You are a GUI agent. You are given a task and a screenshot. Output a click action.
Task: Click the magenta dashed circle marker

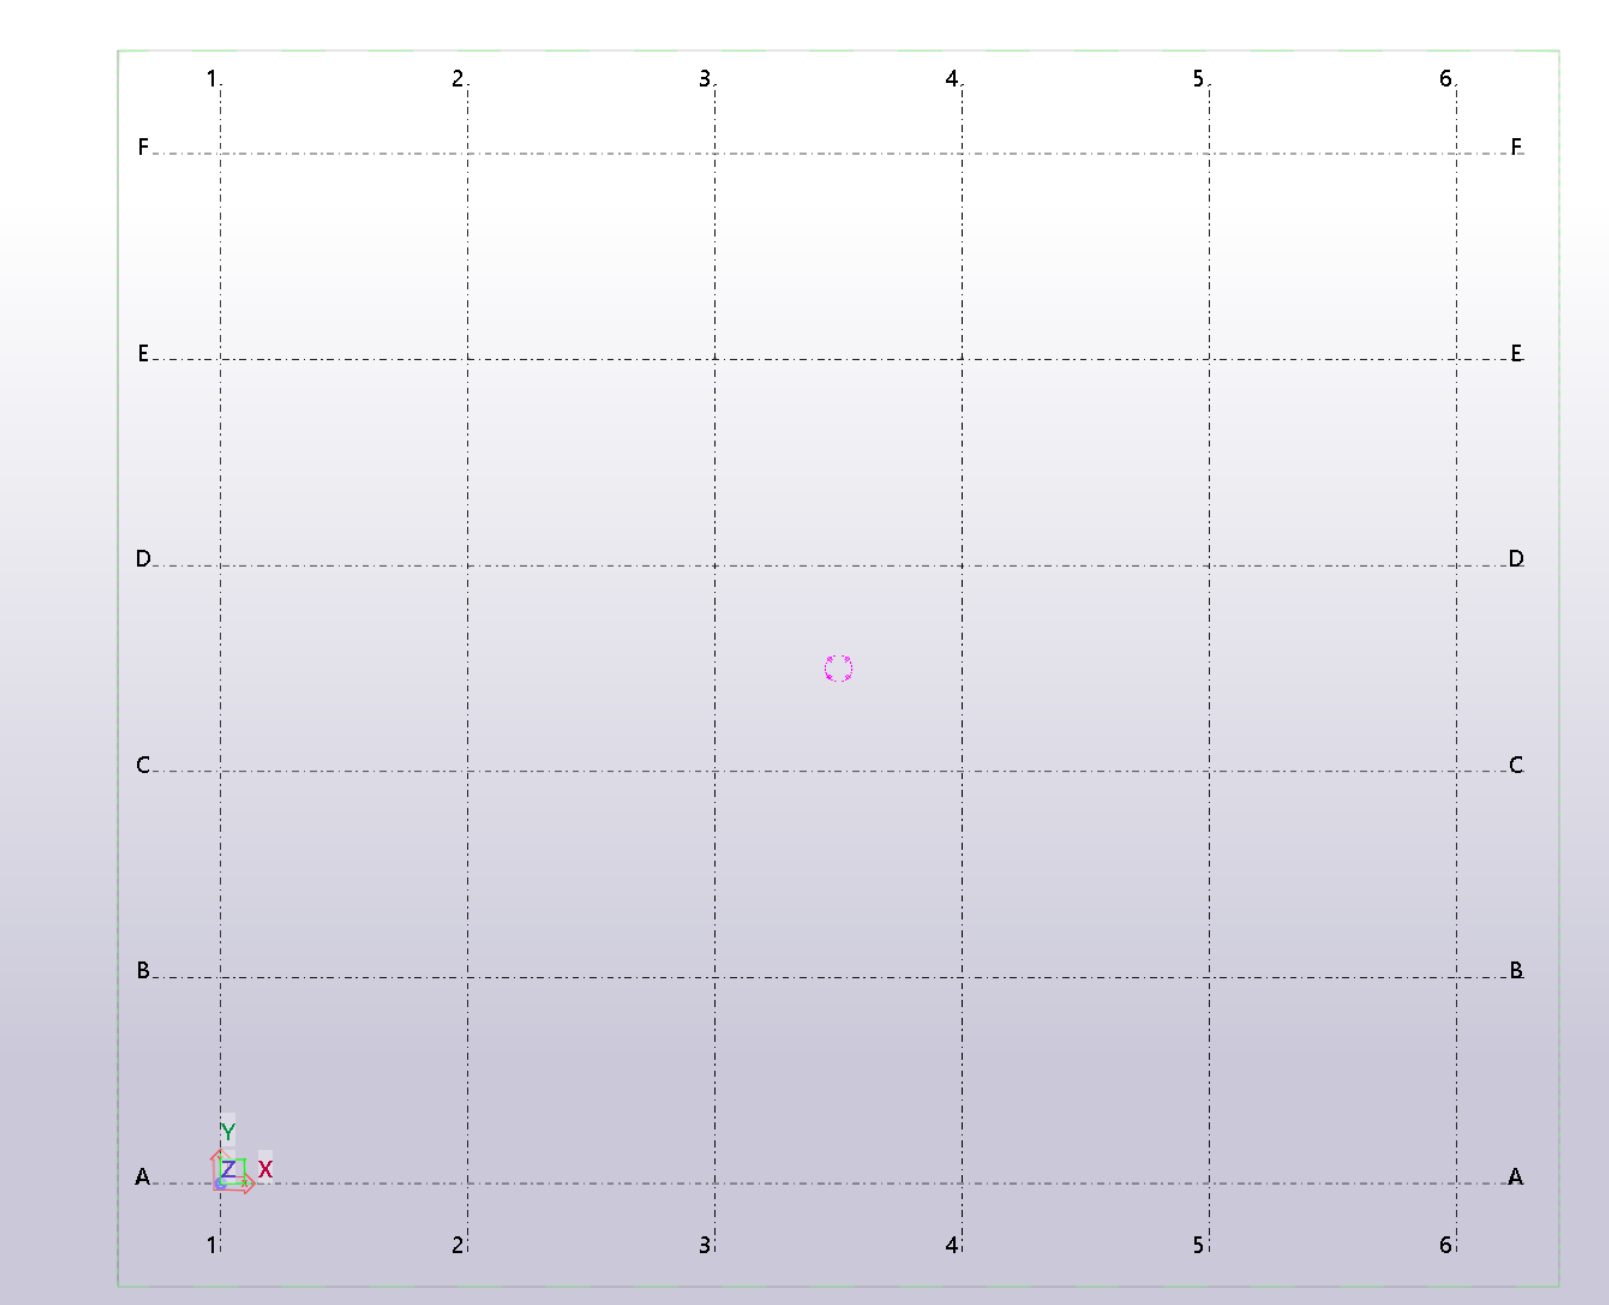(838, 668)
